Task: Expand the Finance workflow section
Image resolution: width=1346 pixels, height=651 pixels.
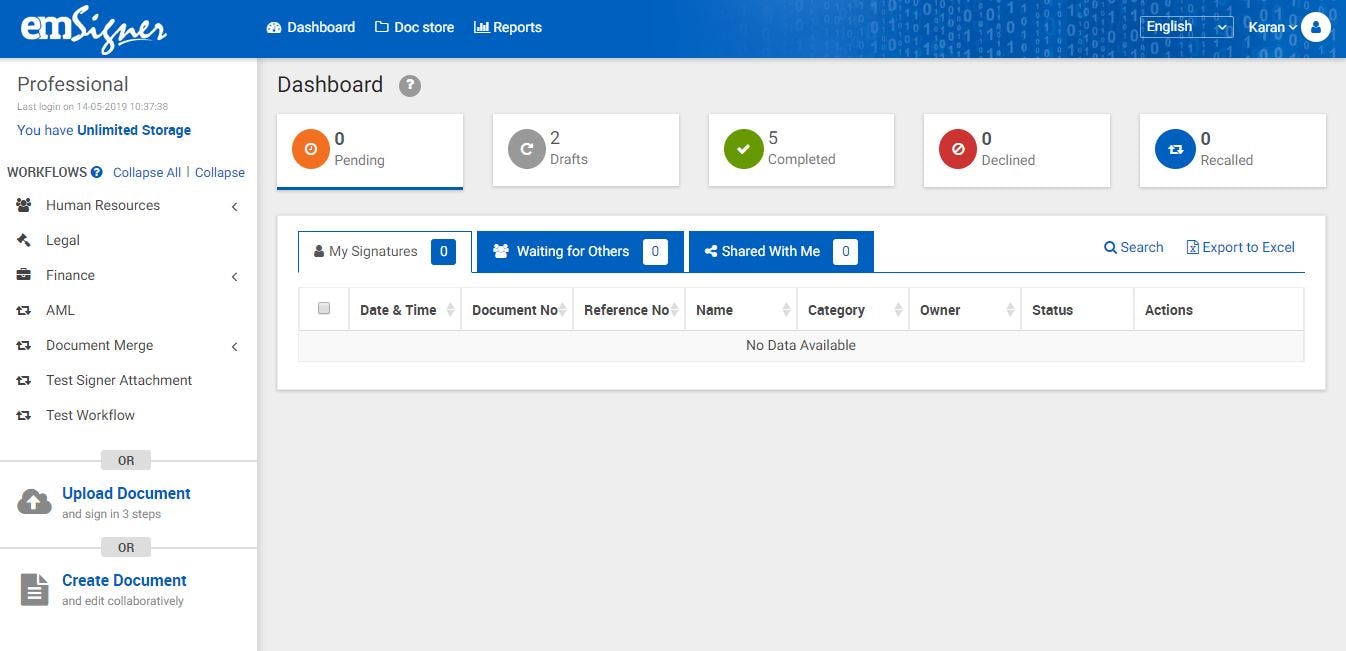Action: pos(234,276)
